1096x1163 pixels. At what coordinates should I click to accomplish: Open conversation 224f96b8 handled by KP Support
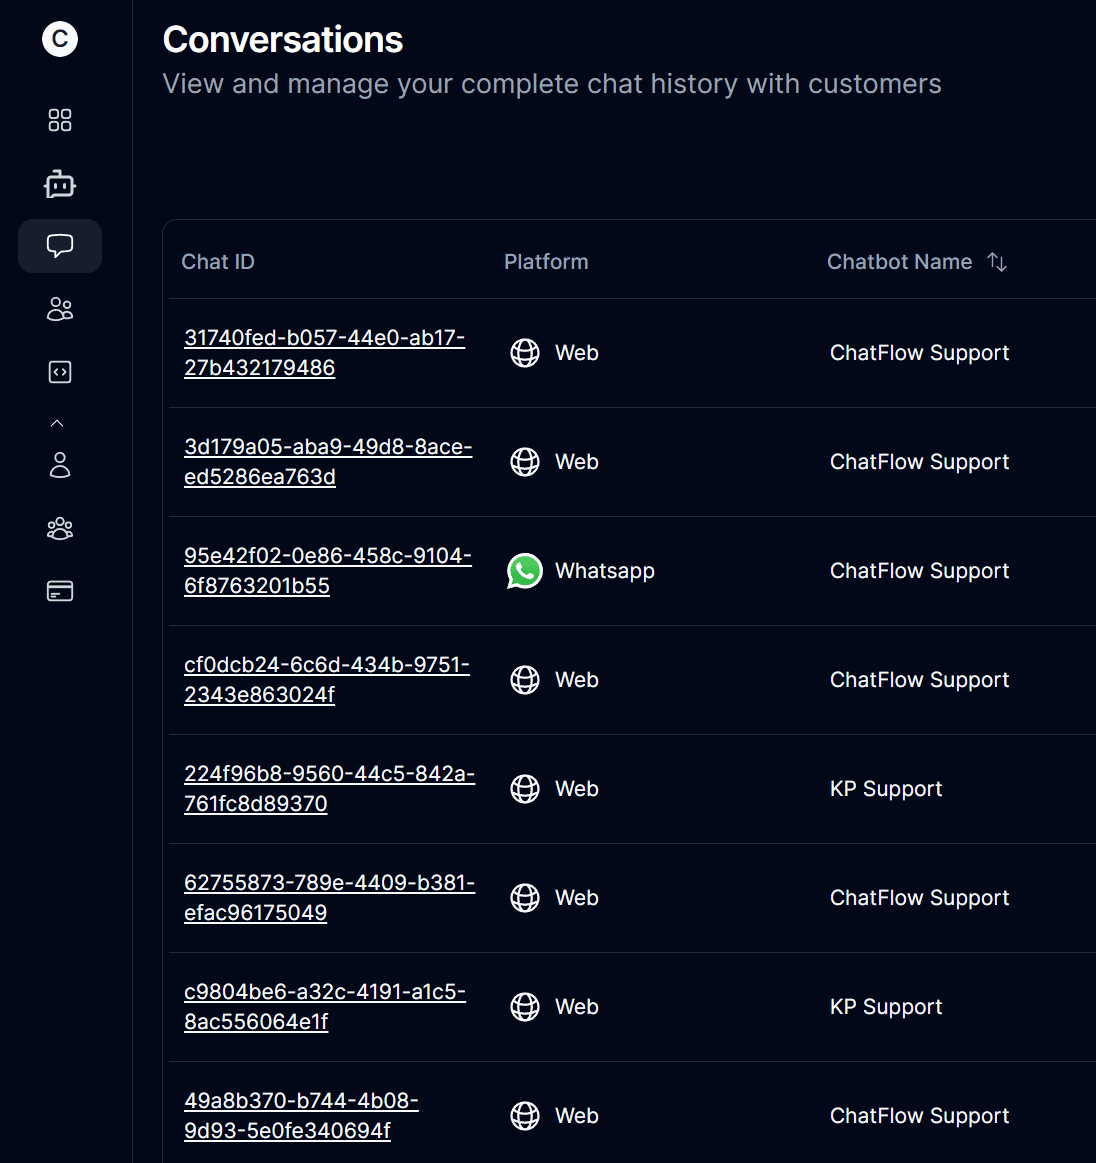coord(330,788)
